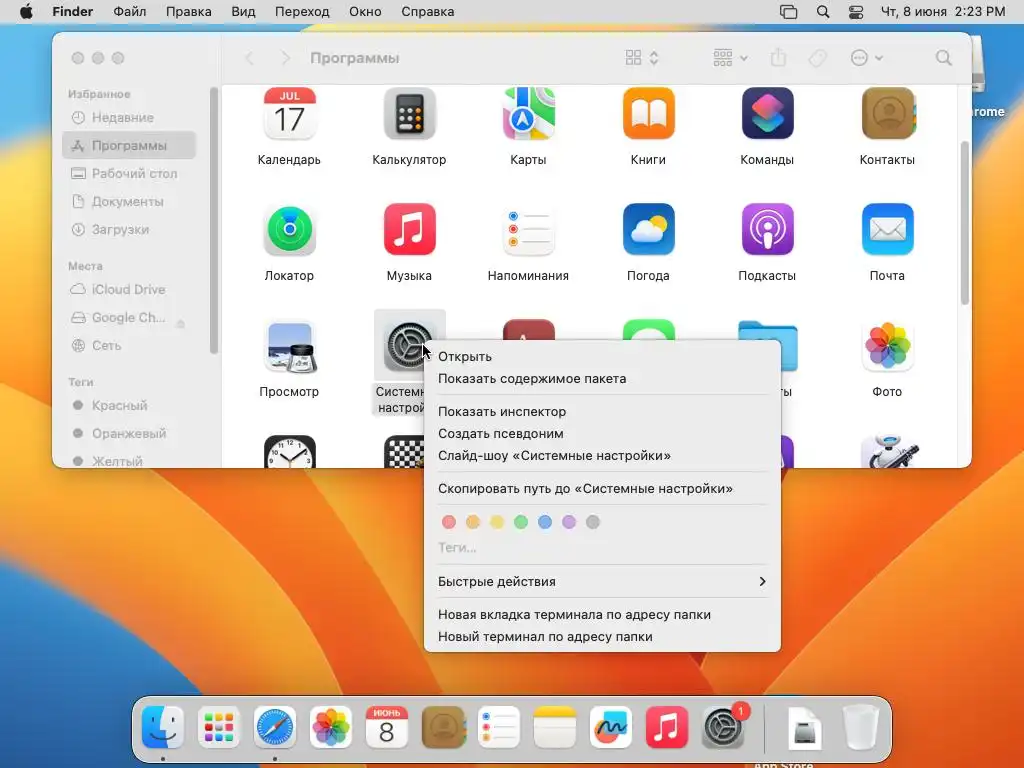Apply the green tag color dot

(x=520, y=522)
